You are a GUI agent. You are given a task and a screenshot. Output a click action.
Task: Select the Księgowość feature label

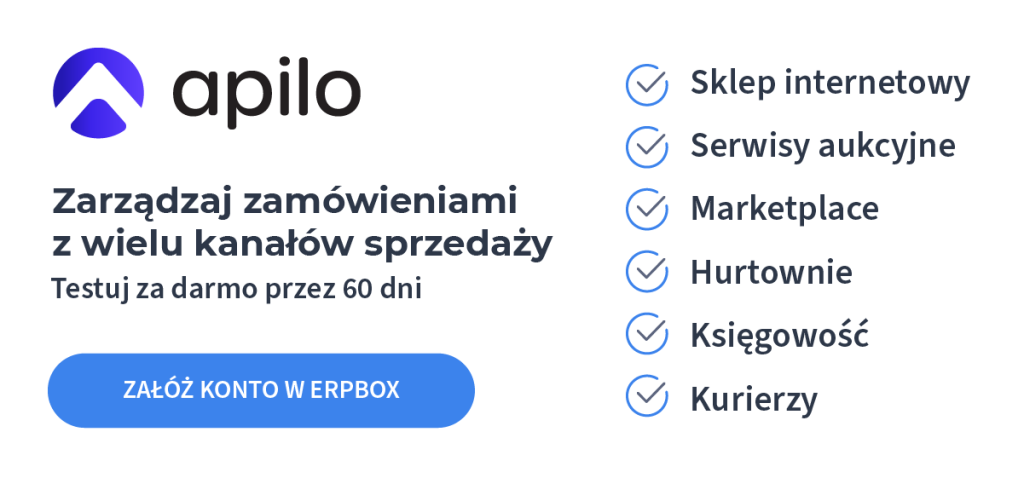coord(779,335)
